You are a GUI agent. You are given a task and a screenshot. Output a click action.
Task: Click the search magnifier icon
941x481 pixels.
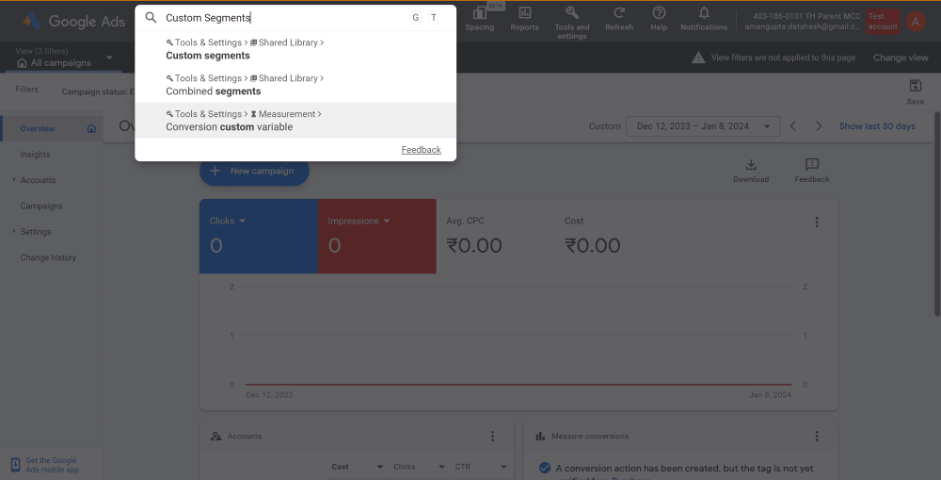tap(151, 17)
